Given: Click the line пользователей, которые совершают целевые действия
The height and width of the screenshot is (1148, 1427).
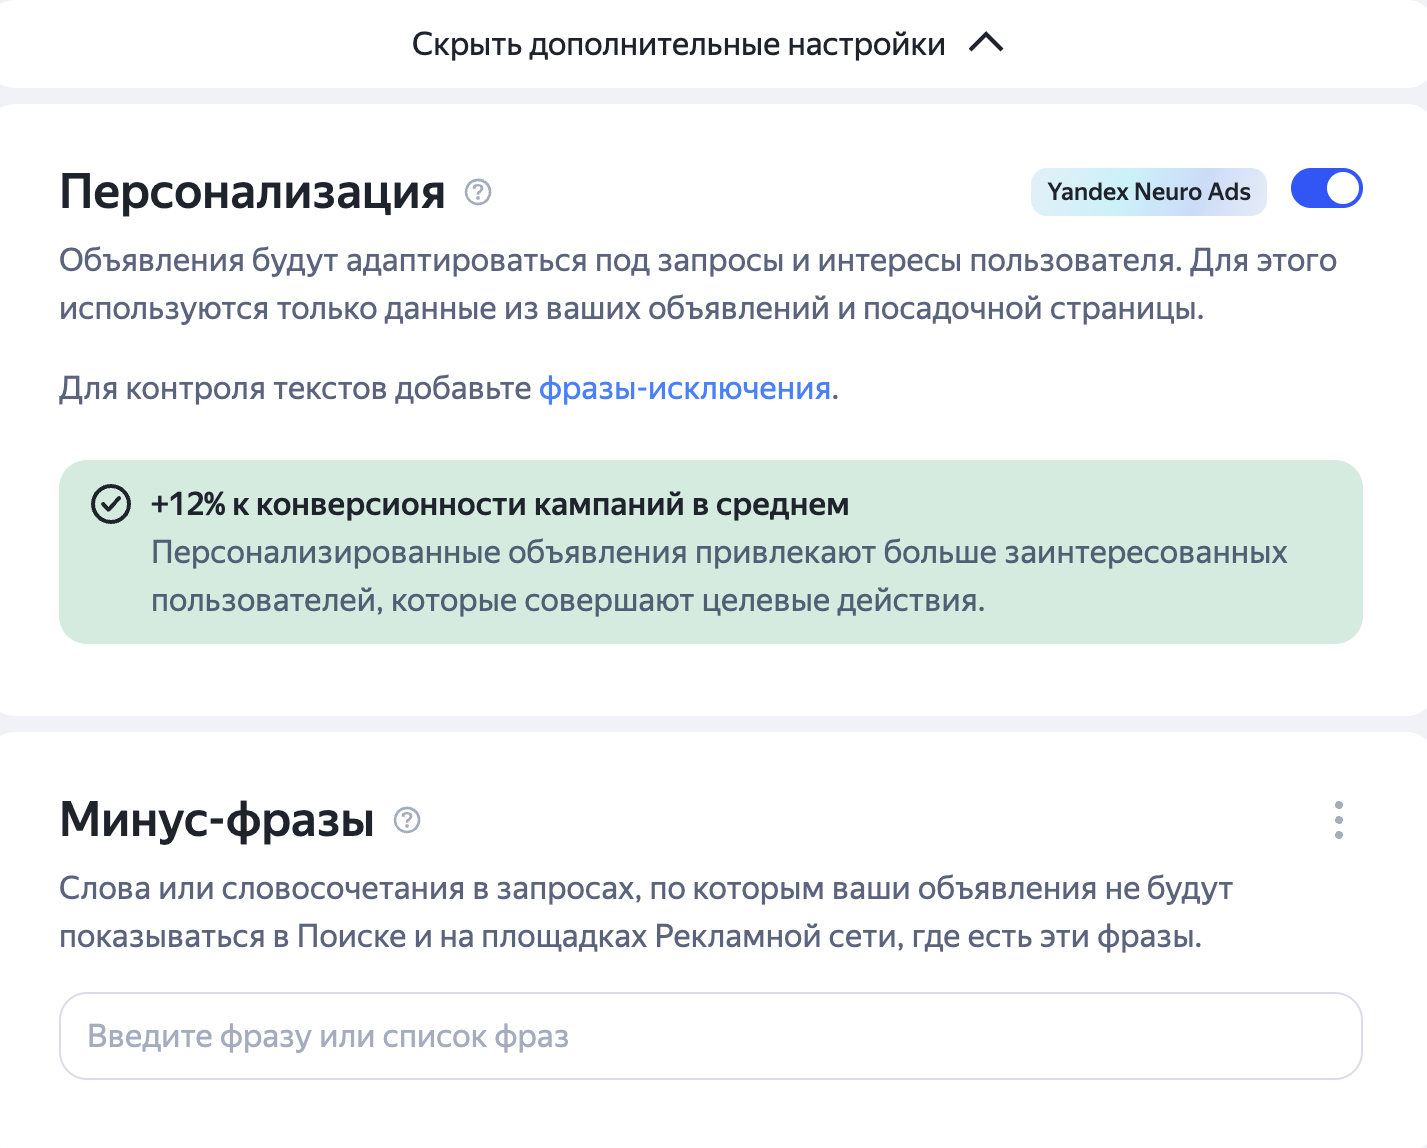Looking at the screenshot, I should pyautogui.click(x=568, y=601).
